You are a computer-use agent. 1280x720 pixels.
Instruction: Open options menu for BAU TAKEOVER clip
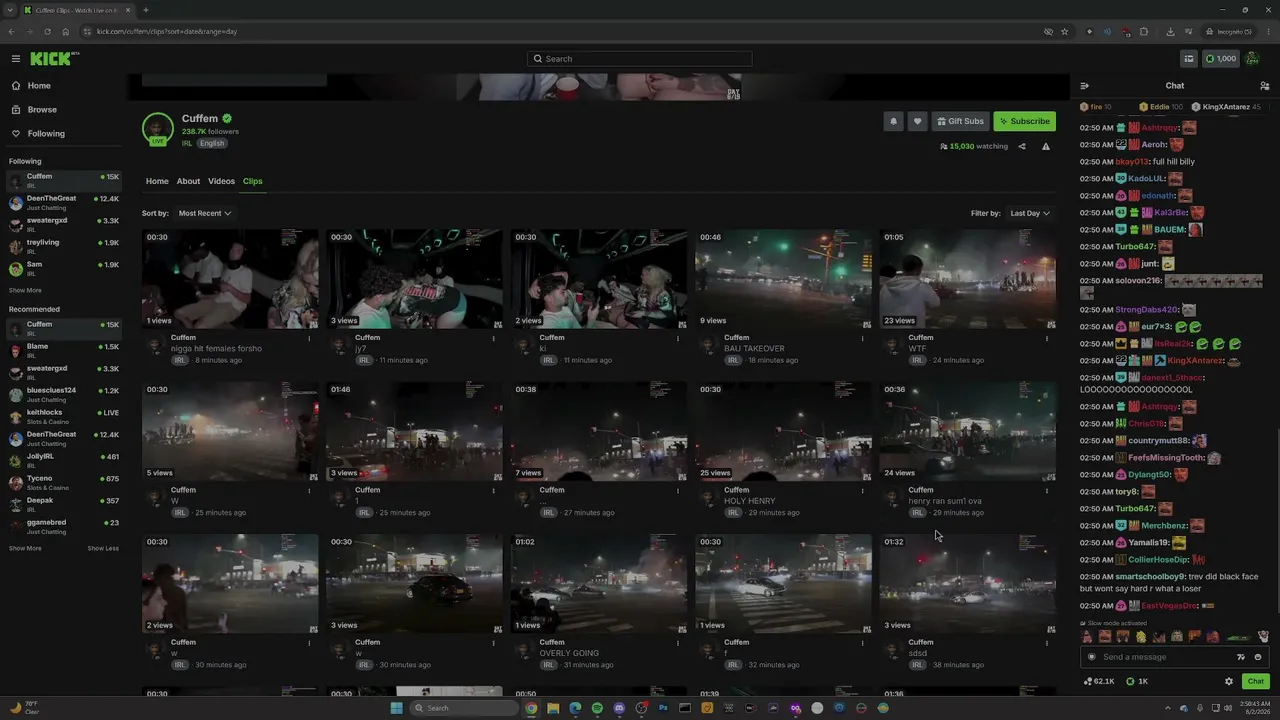pos(862,338)
